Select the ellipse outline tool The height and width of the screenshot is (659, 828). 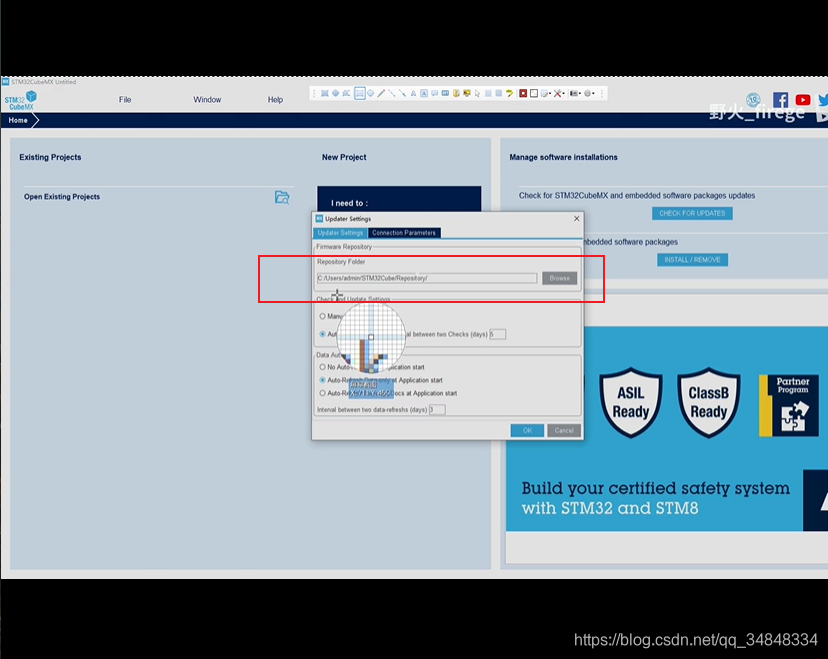click(x=371, y=93)
